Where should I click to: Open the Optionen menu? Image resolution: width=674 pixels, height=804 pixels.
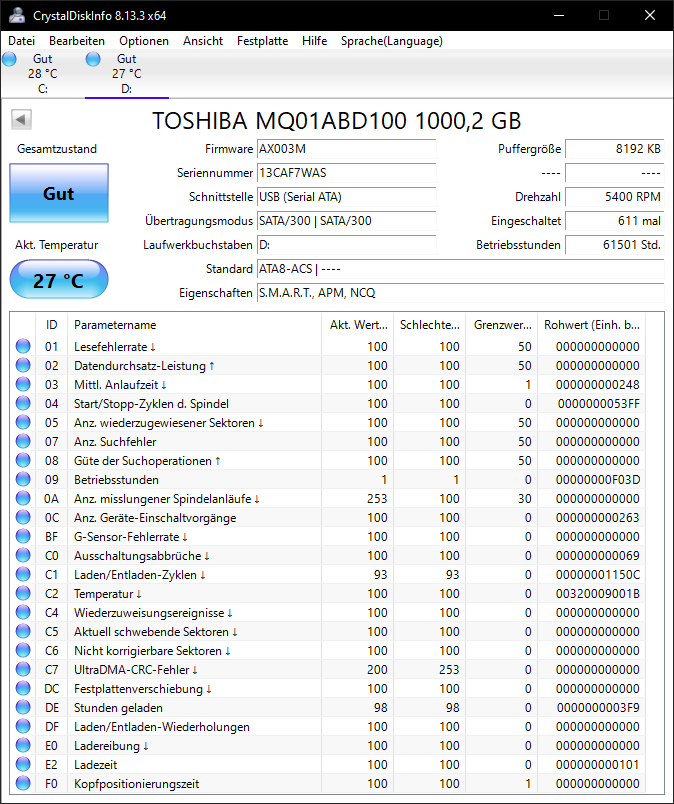[x=143, y=41]
